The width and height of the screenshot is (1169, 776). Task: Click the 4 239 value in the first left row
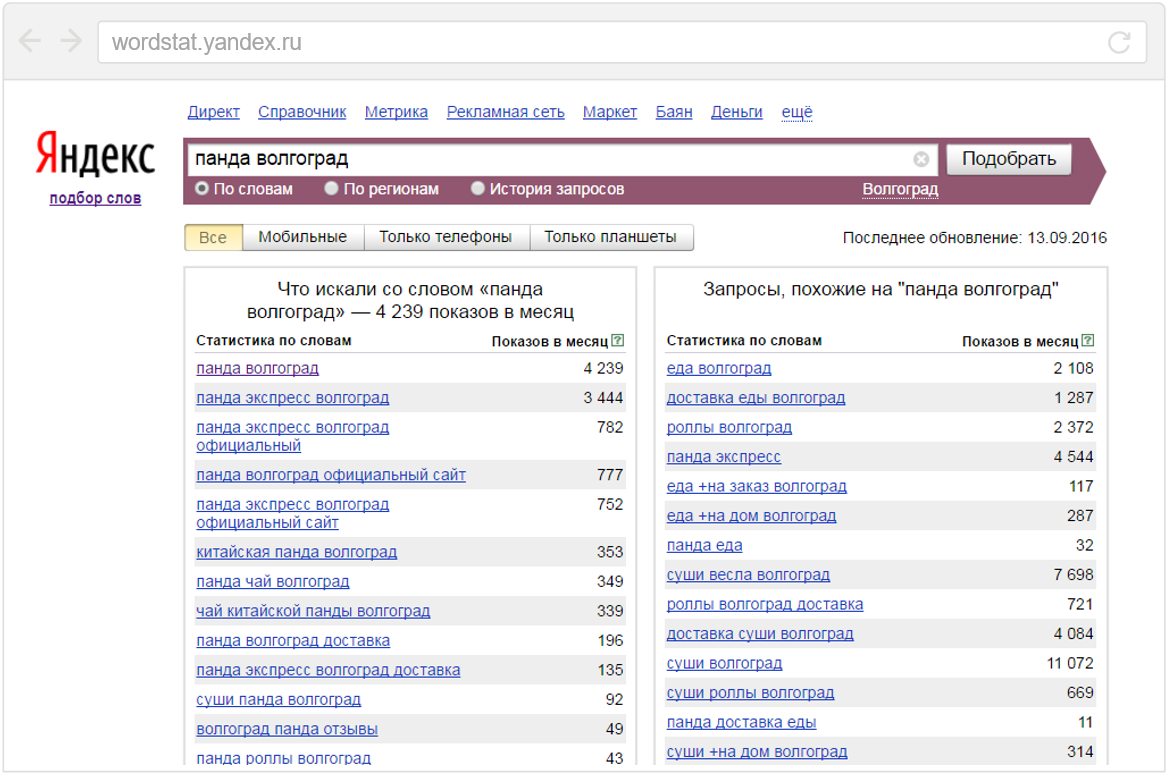(603, 368)
